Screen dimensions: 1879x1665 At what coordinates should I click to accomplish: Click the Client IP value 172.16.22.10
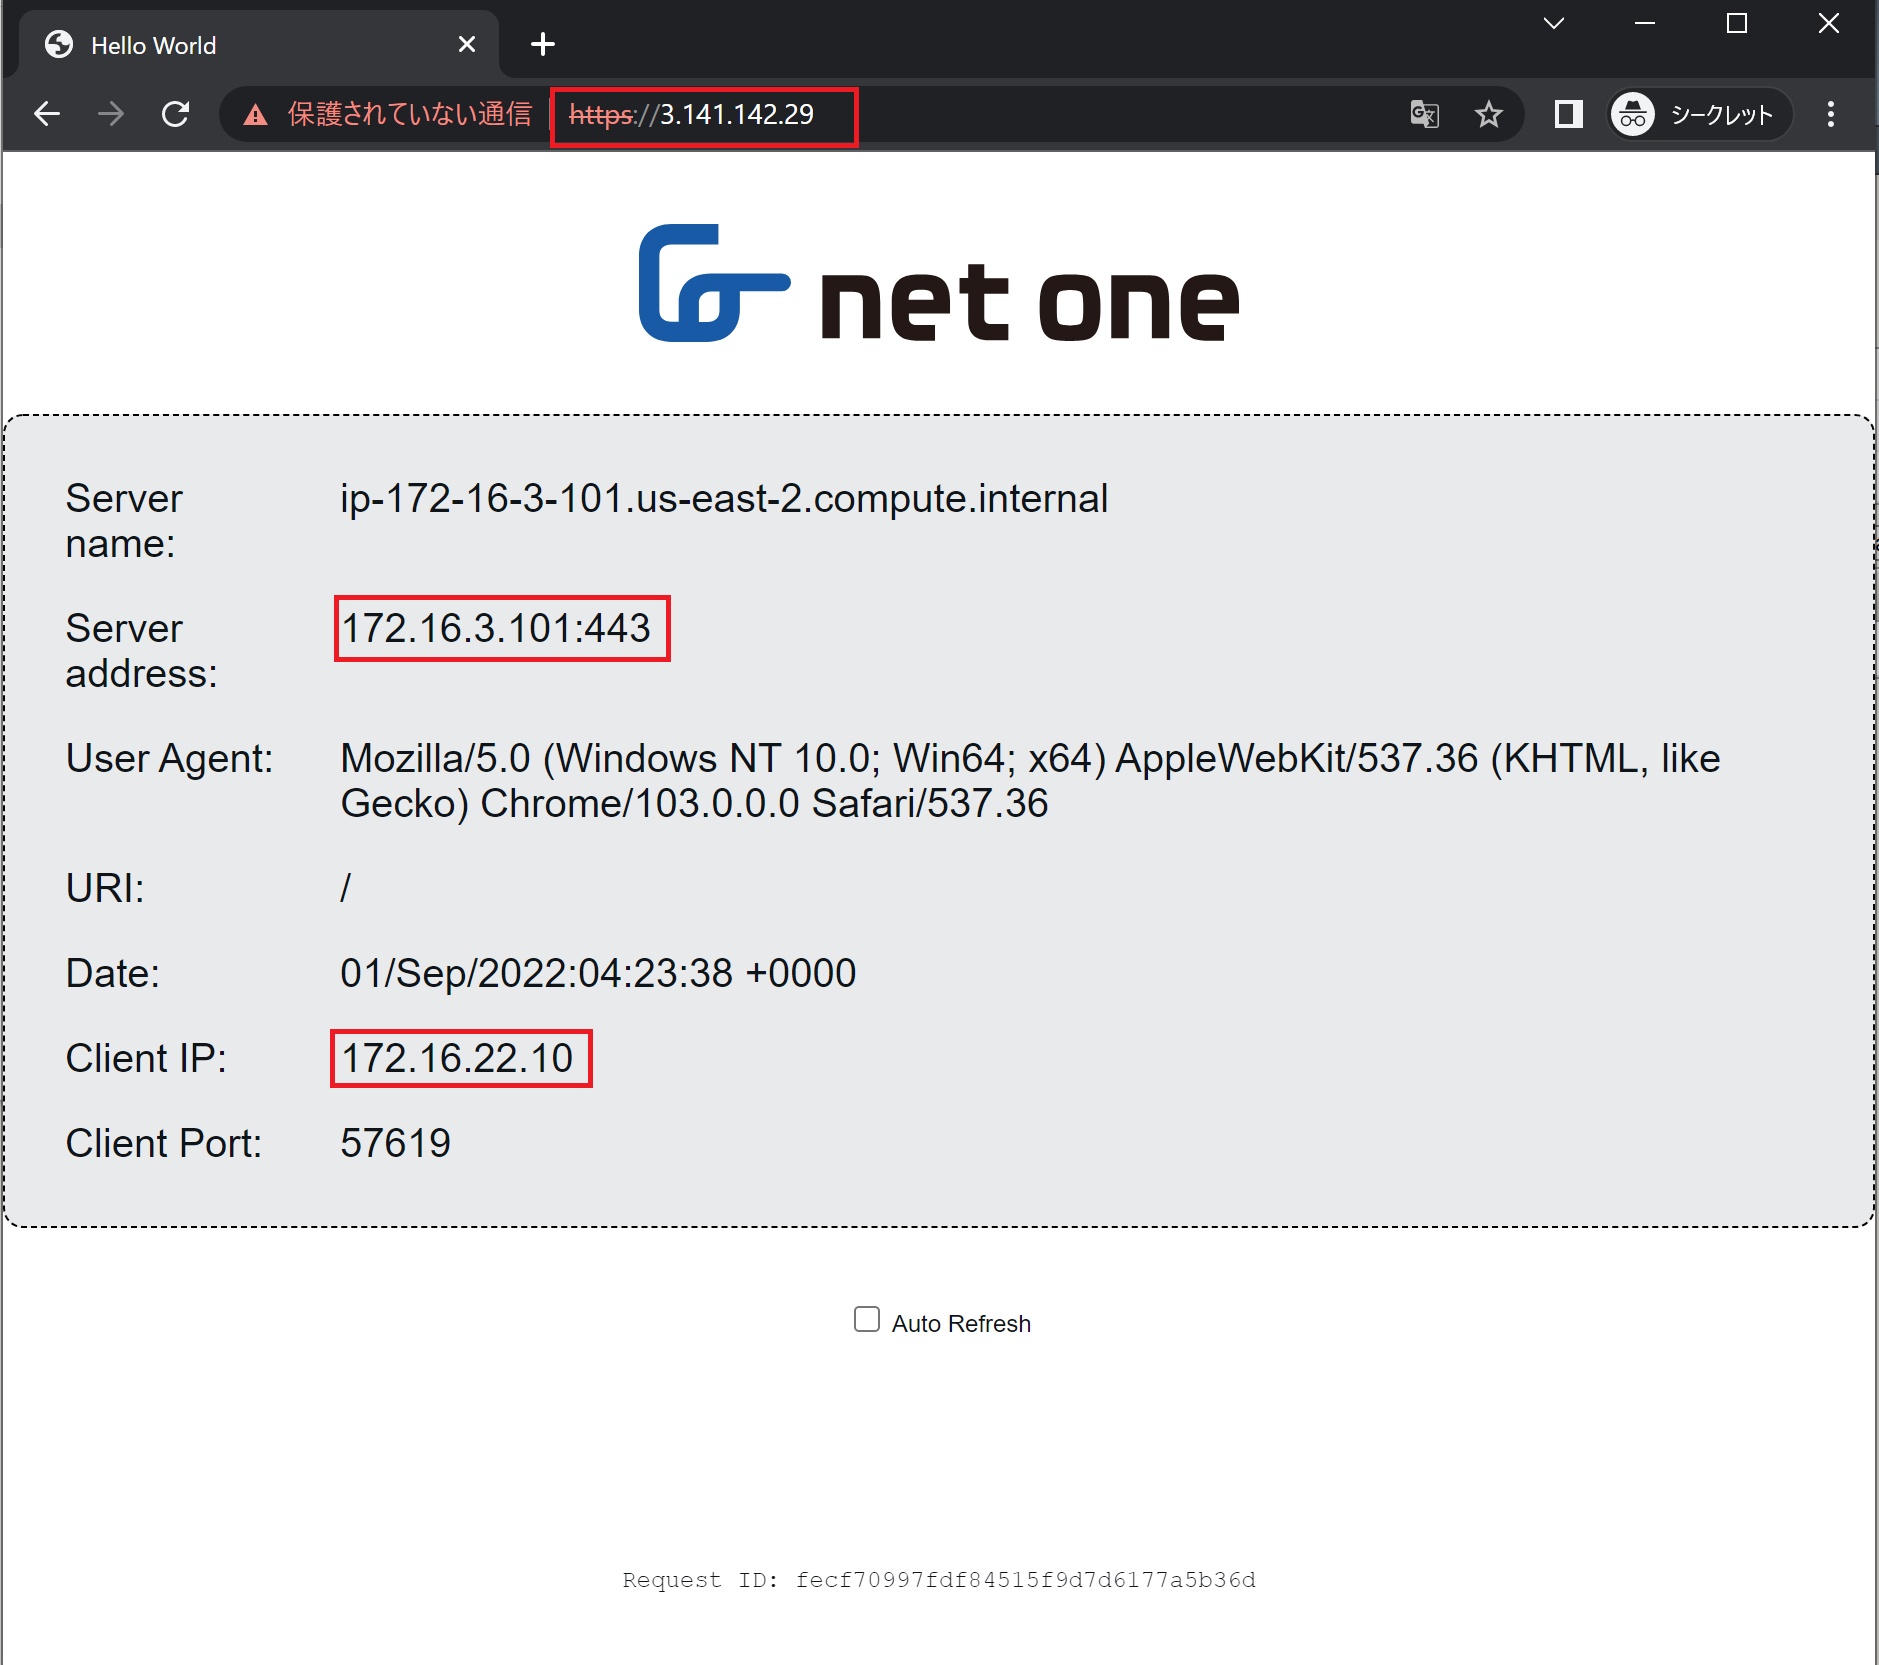[457, 1058]
